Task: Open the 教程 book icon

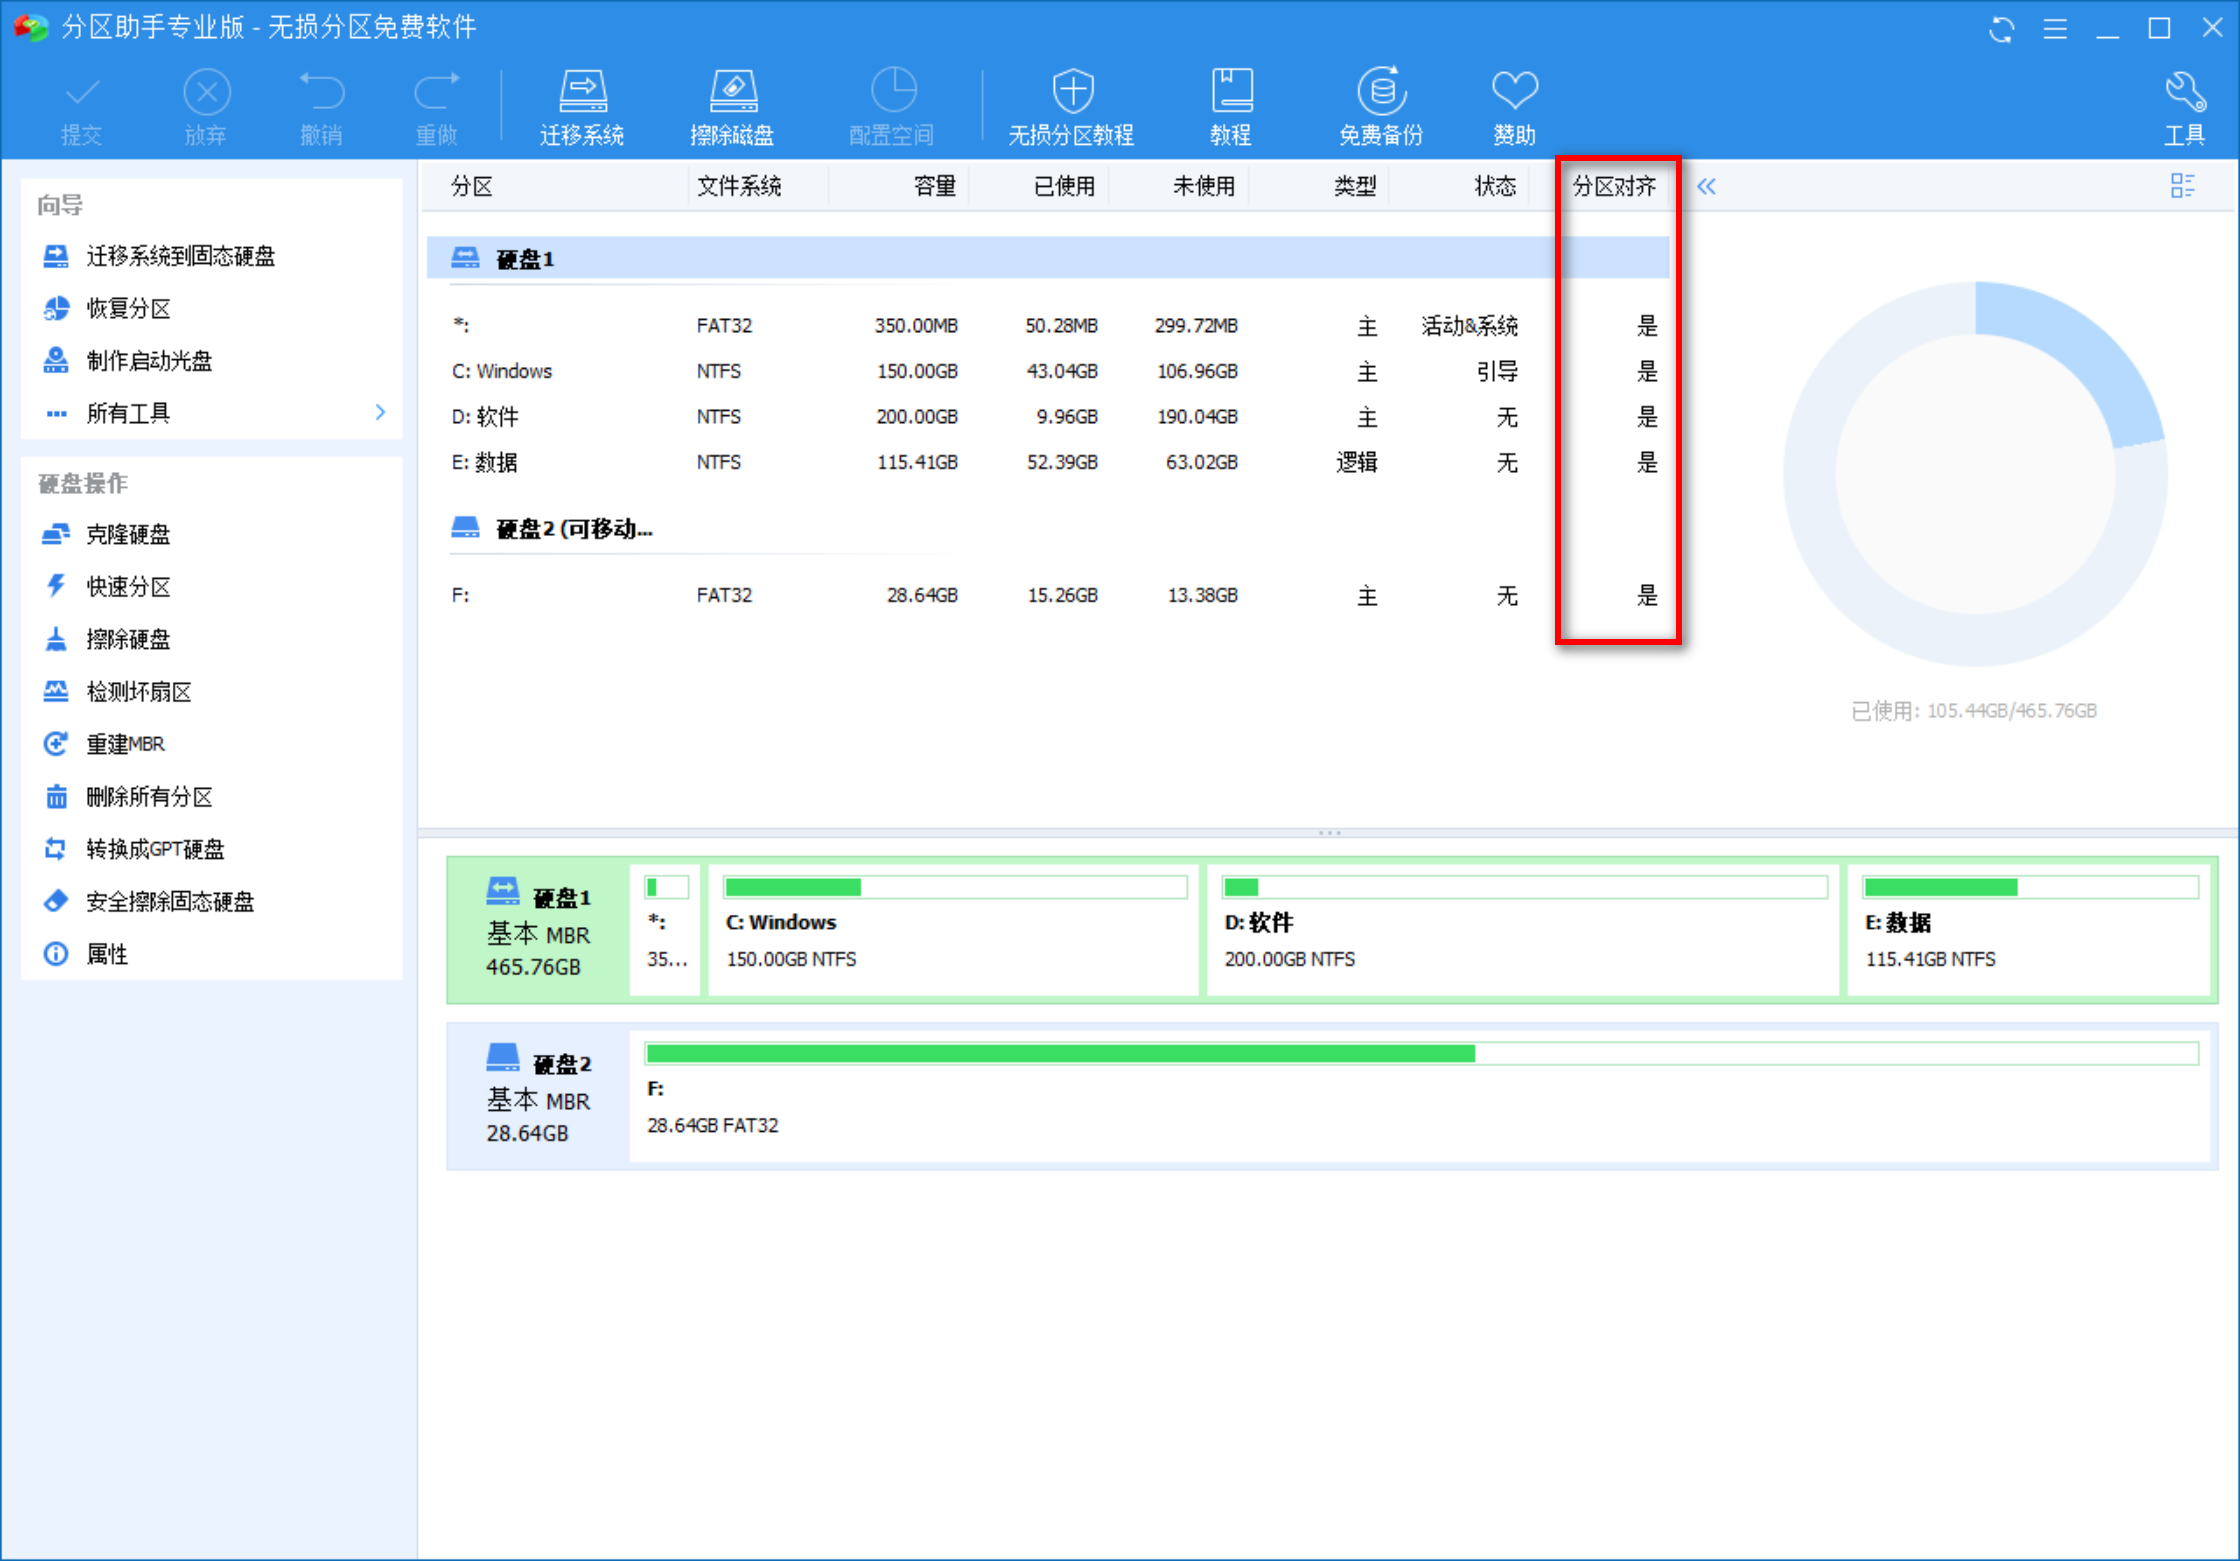Action: click(1231, 108)
